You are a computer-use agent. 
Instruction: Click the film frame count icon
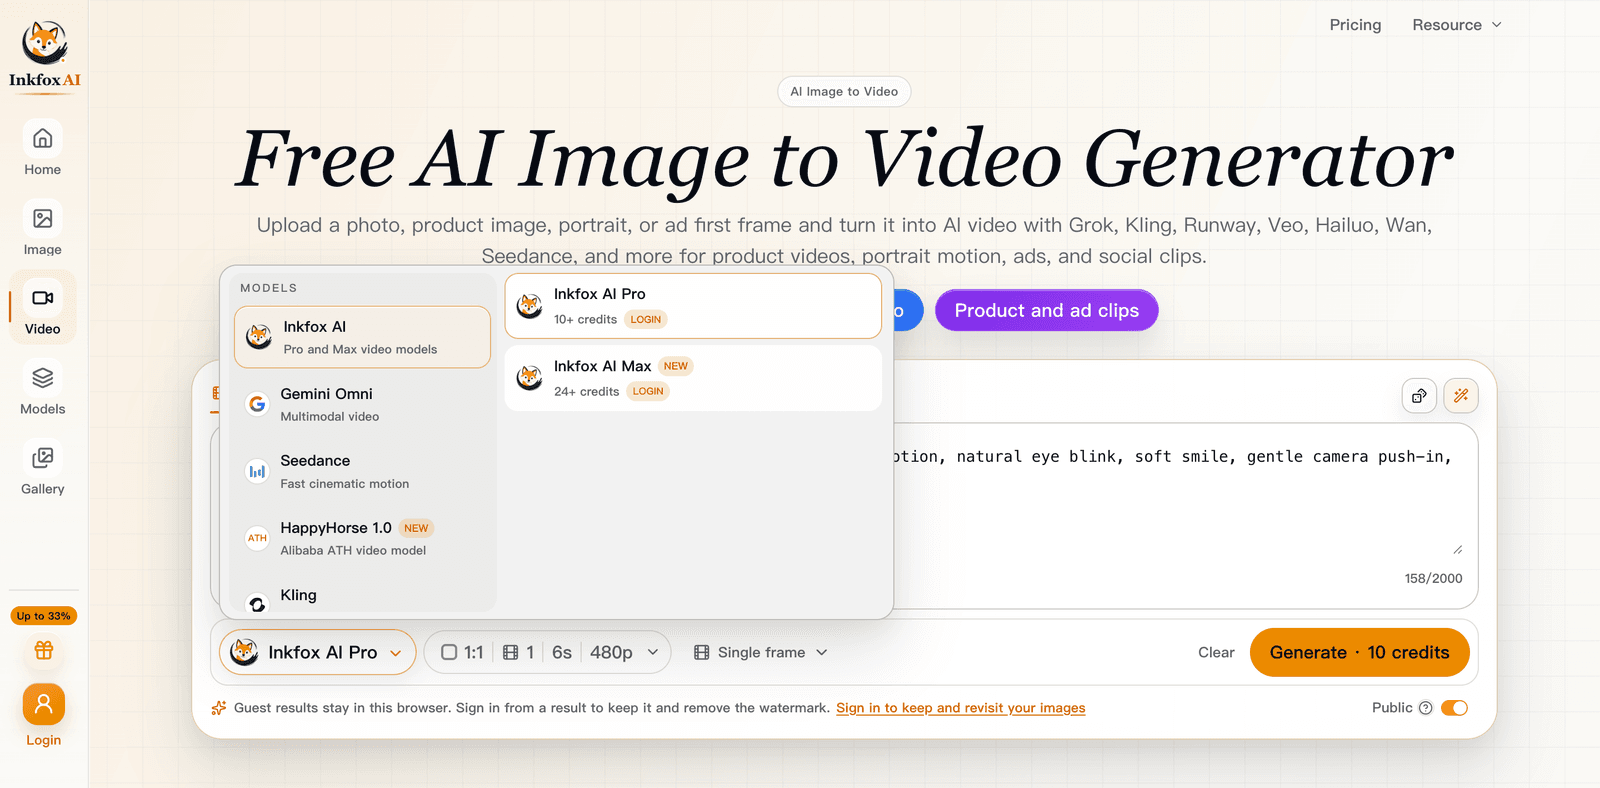click(511, 652)
